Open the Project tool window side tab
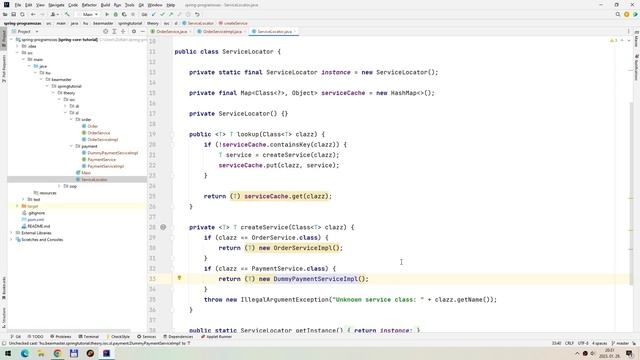This screenshot has height=360, width=640. pos(4,39)
